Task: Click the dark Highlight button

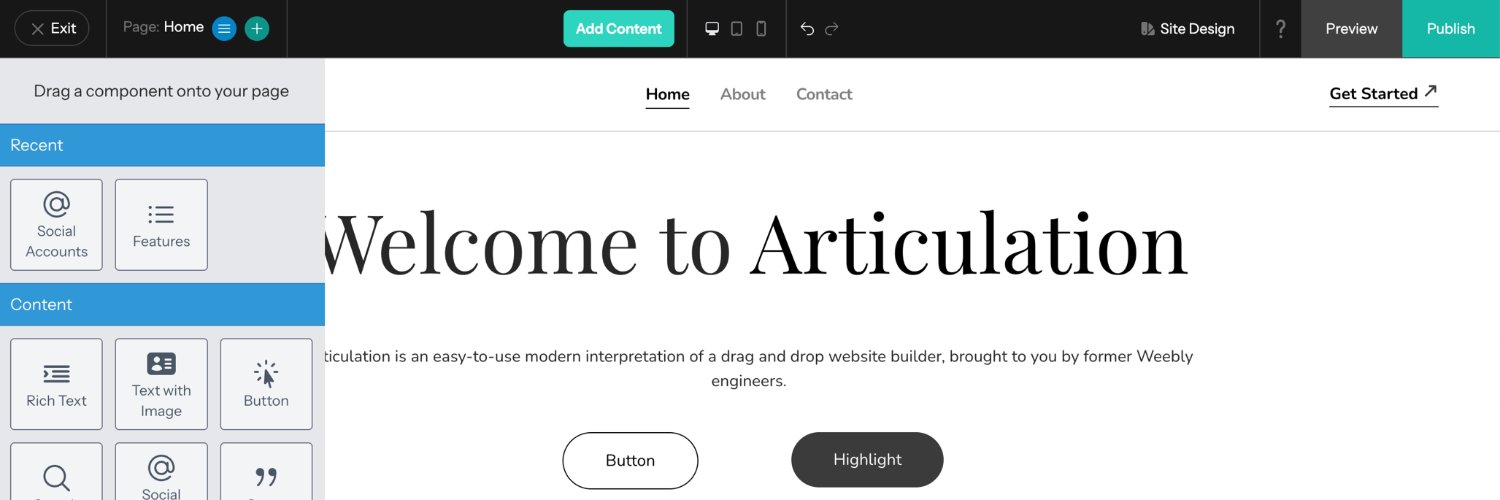Action: (867, 460)
